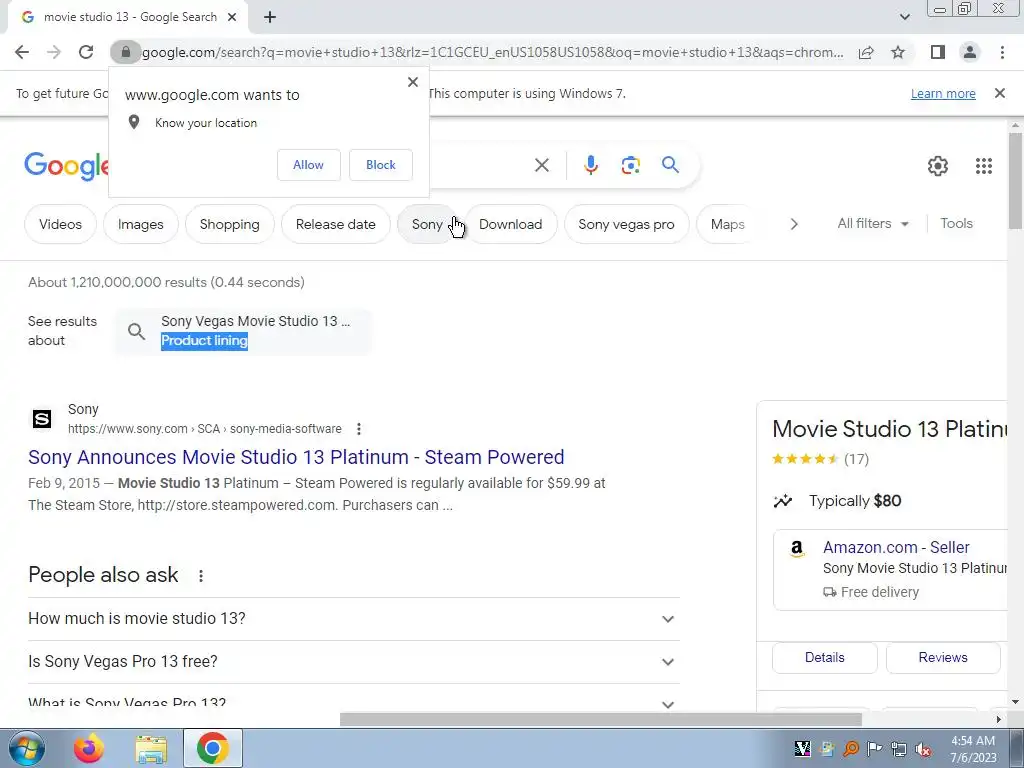Go back to the previous page
The height and width of the screenshot is (768, 1024).
[22, 52]
